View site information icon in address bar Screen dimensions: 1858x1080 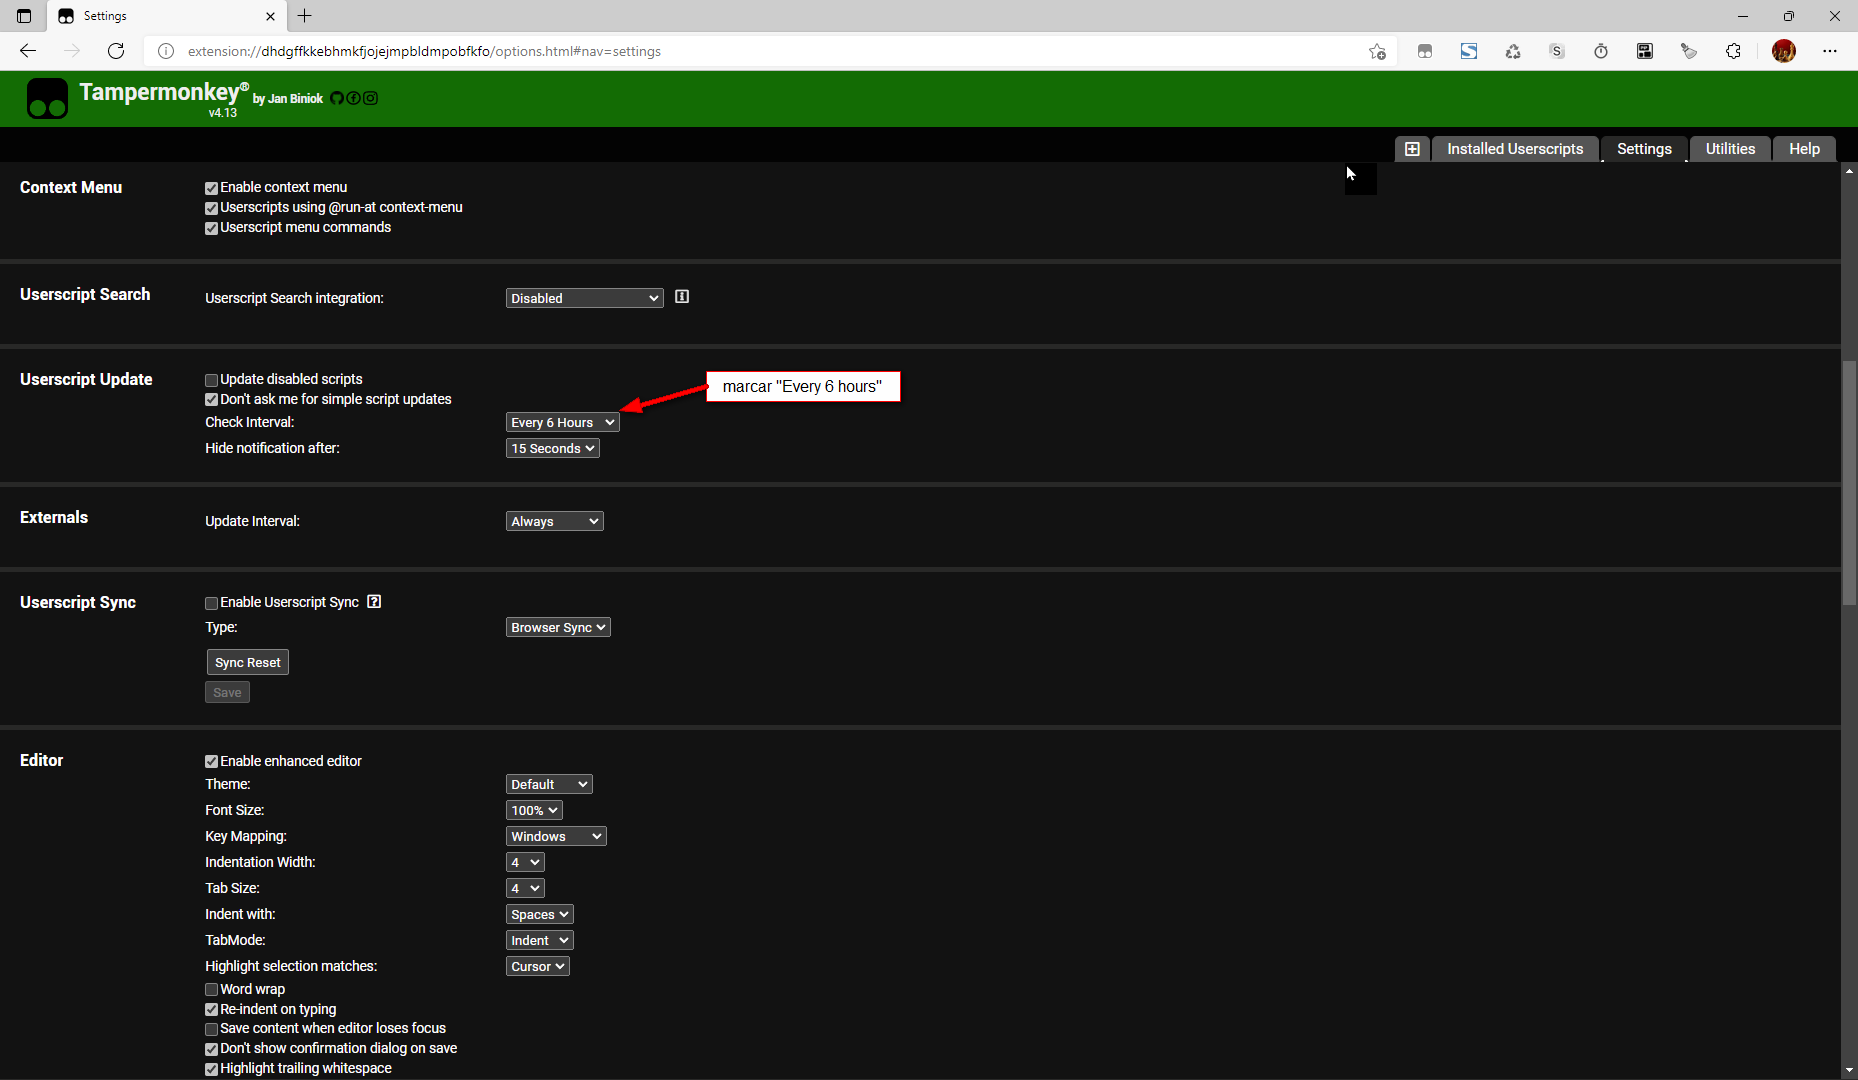(166, 51)
